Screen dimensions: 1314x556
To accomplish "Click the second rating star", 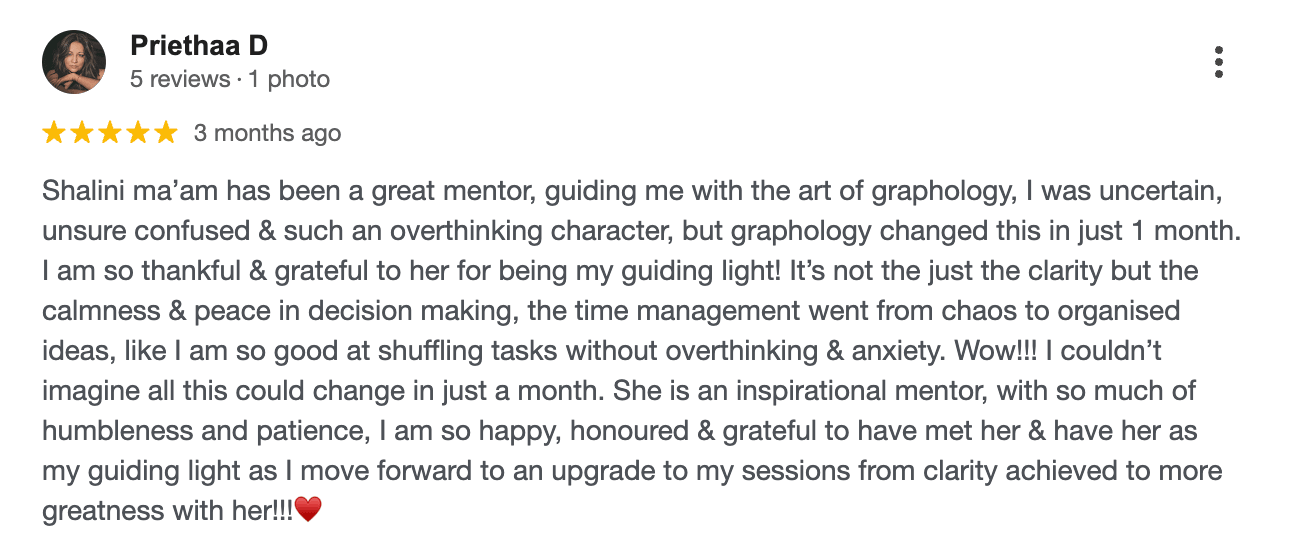I will coord(82,133).
